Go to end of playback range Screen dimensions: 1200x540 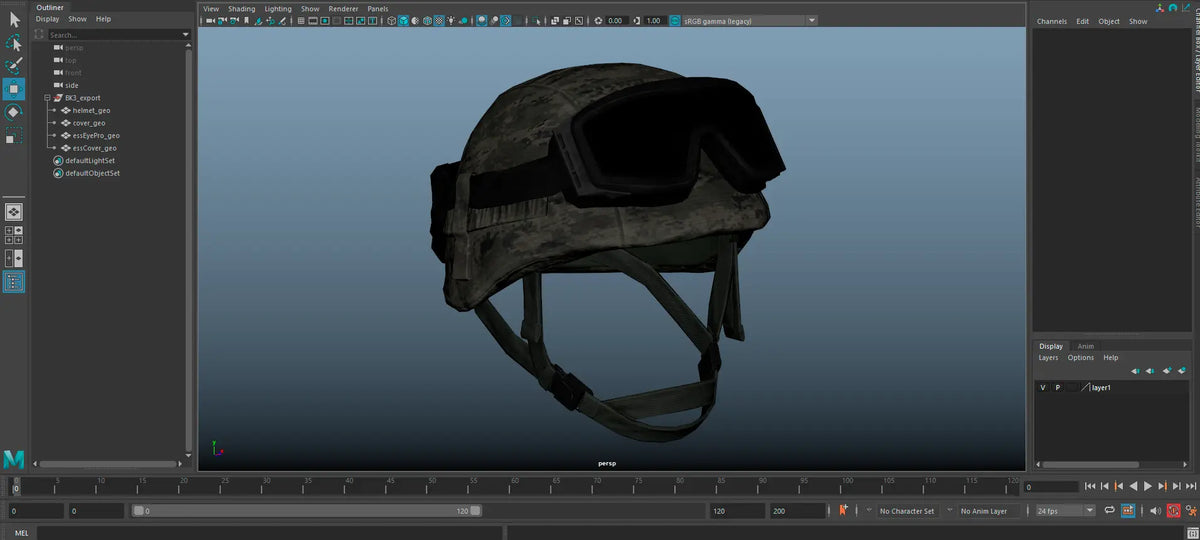(x=1190, y=486)
